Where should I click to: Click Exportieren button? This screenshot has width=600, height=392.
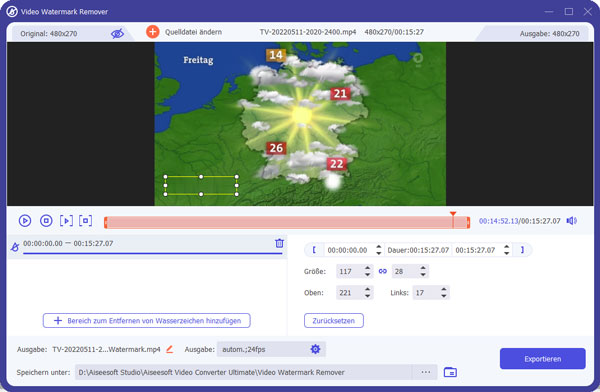[543, 359]
